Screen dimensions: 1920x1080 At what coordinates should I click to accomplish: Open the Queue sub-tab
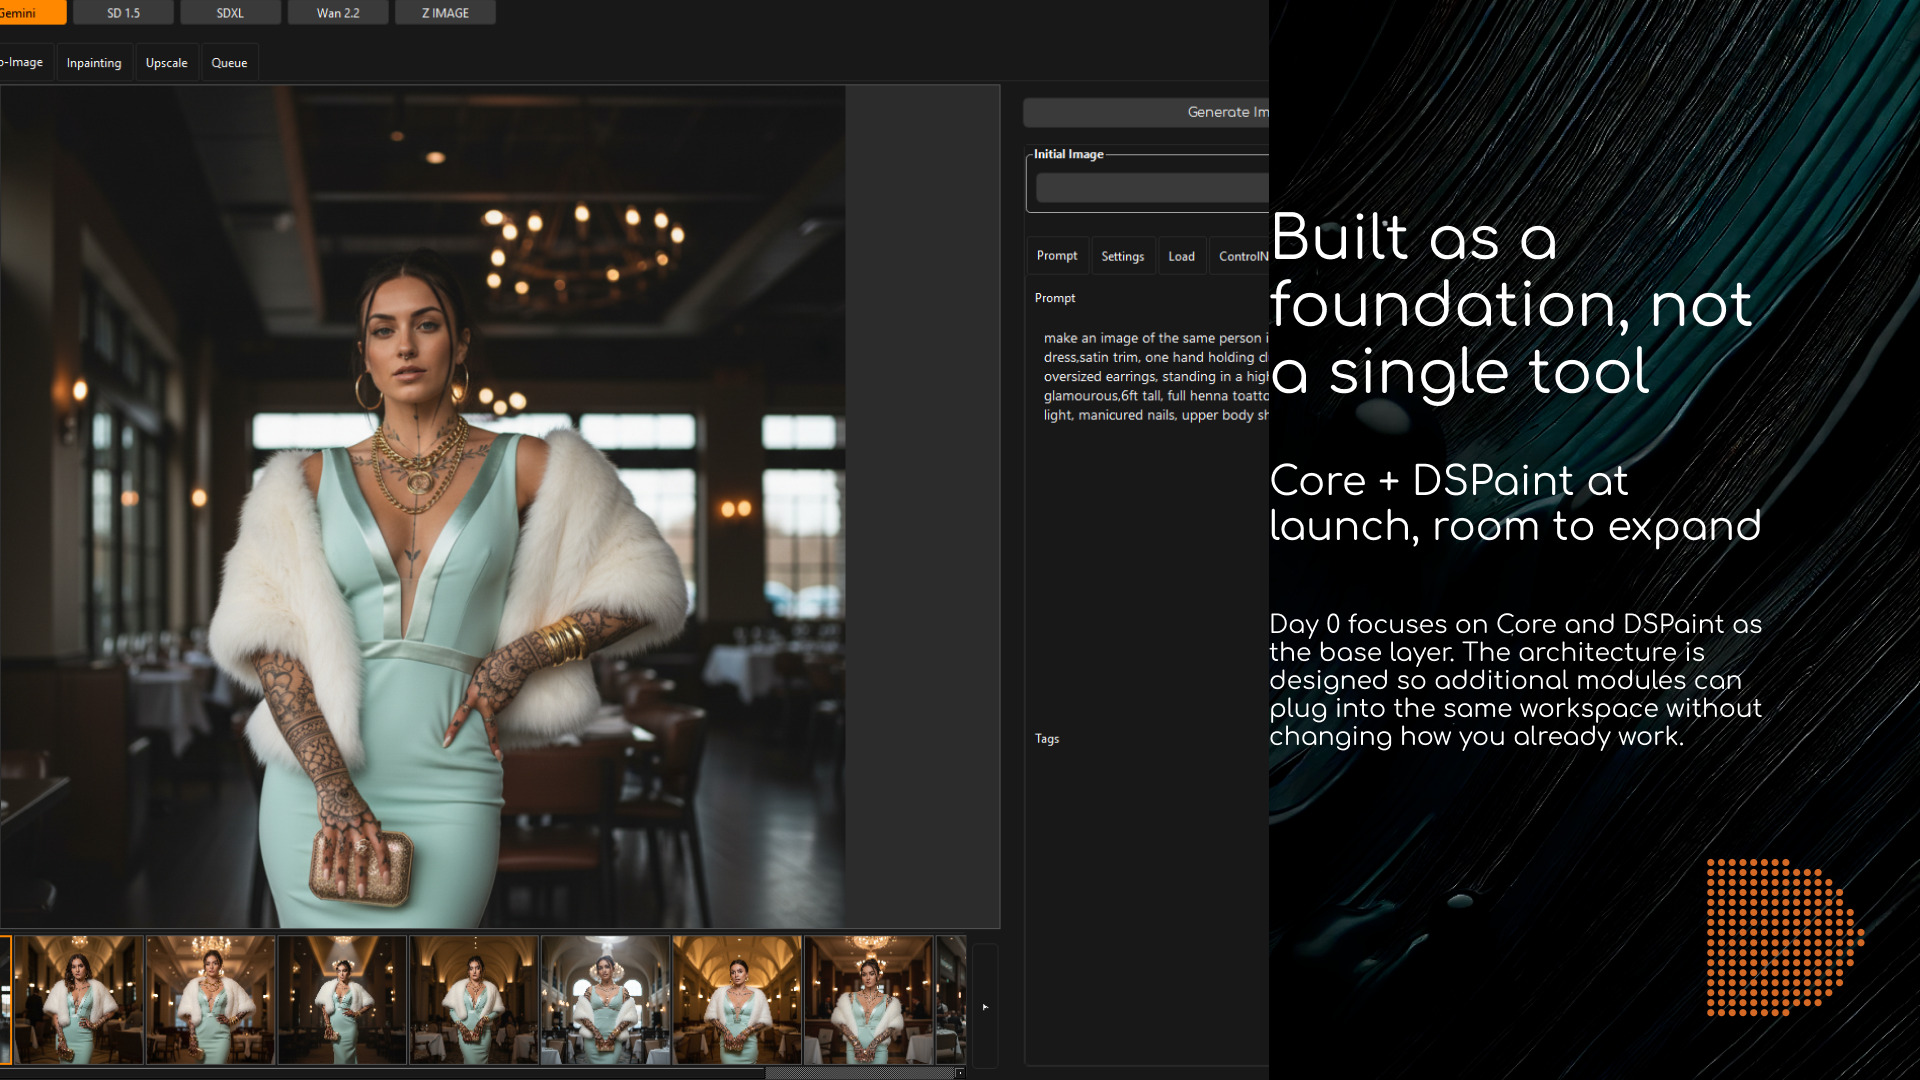click(229, 63)
